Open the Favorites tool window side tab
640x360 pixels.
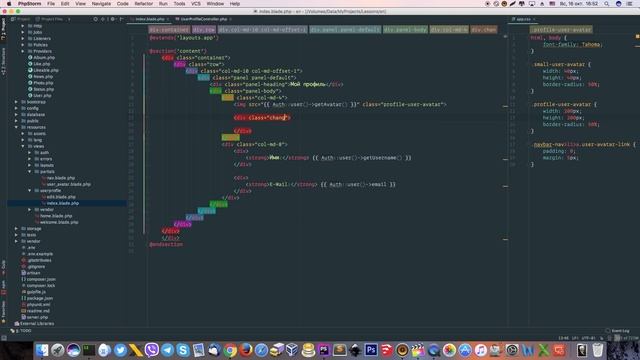(3, 312)
